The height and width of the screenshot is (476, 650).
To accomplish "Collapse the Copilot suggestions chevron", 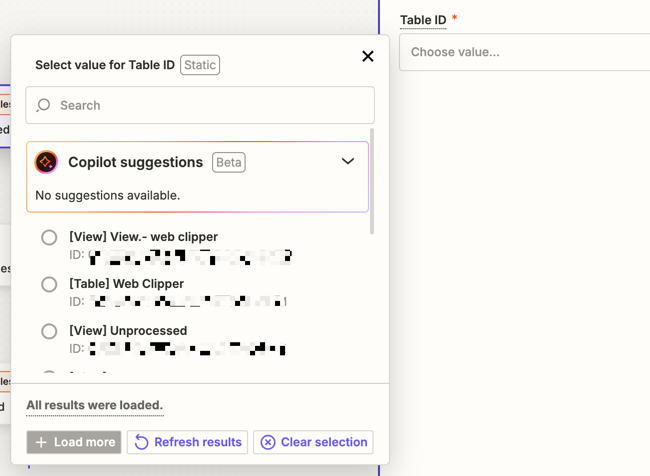I will 348,161.
